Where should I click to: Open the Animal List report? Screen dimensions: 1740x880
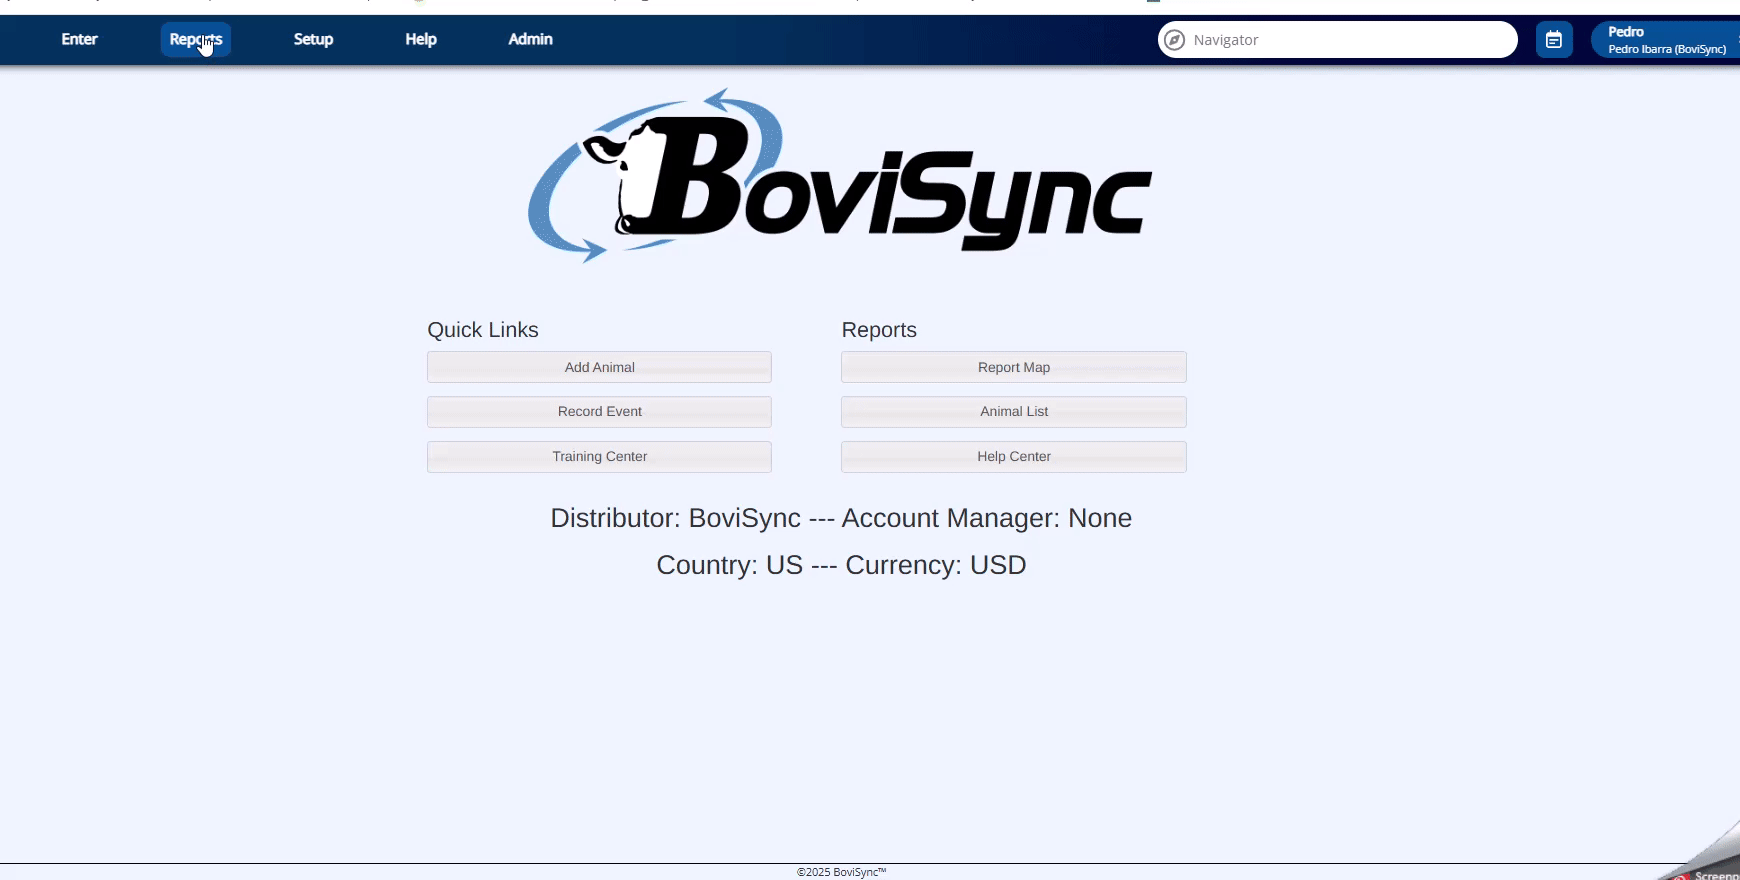coord(1014,411)
